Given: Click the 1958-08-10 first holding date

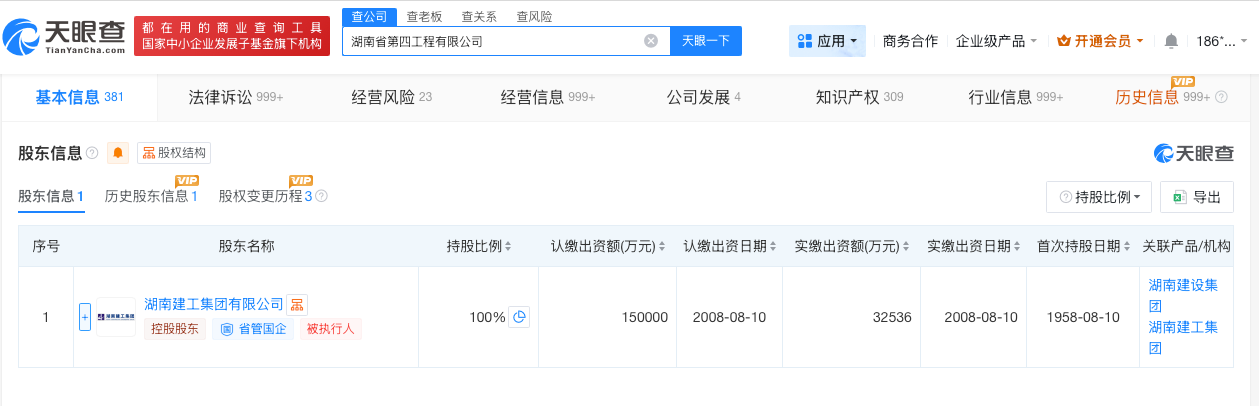Looking at the screenshot, I should [x=1084, y=317].
